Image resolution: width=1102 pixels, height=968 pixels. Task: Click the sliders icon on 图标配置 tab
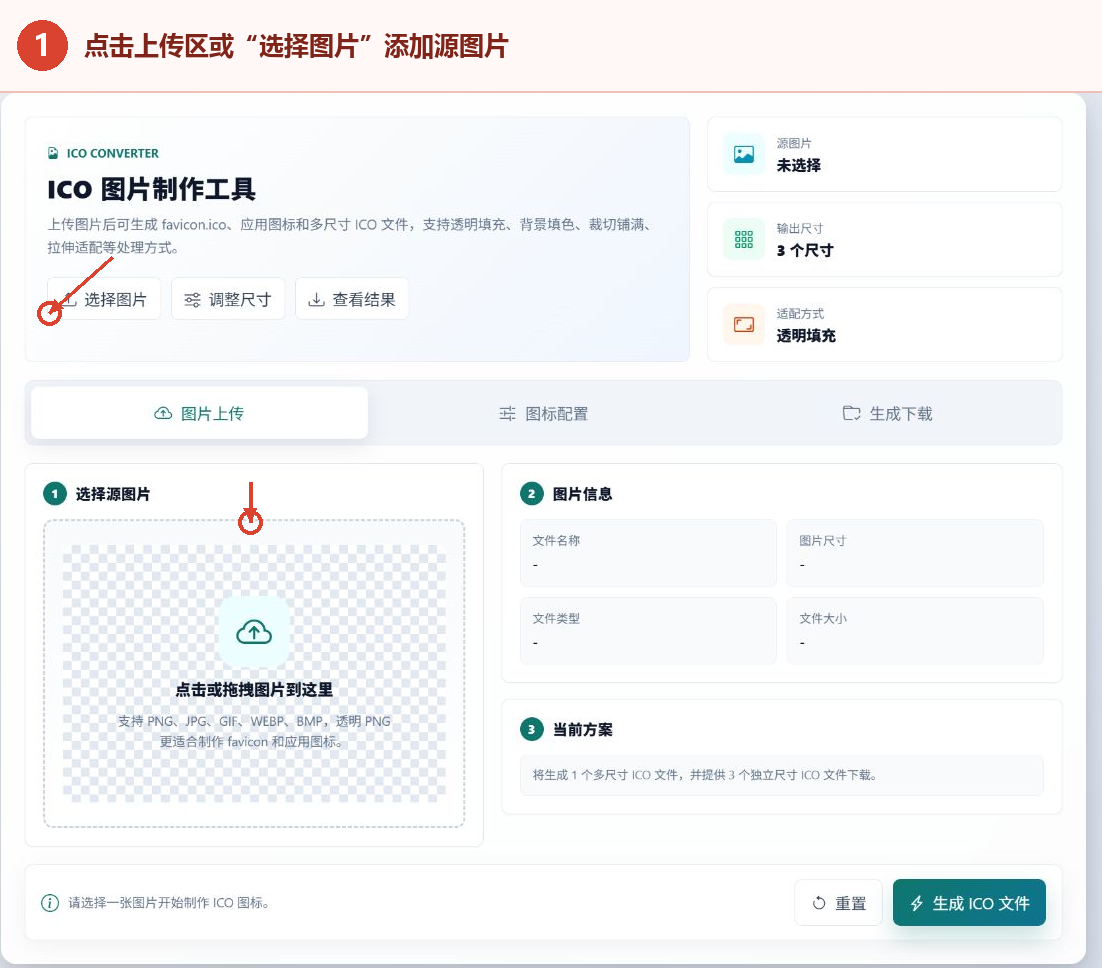507,413
